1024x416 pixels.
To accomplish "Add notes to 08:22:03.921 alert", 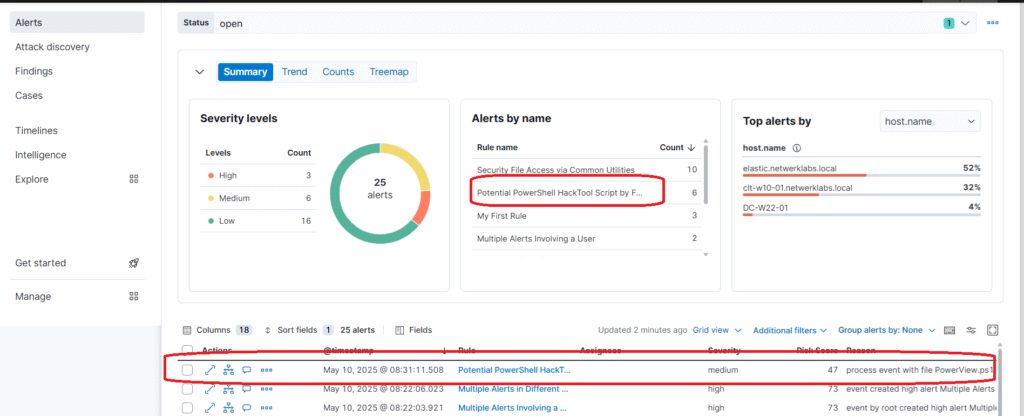I will 247,408.
